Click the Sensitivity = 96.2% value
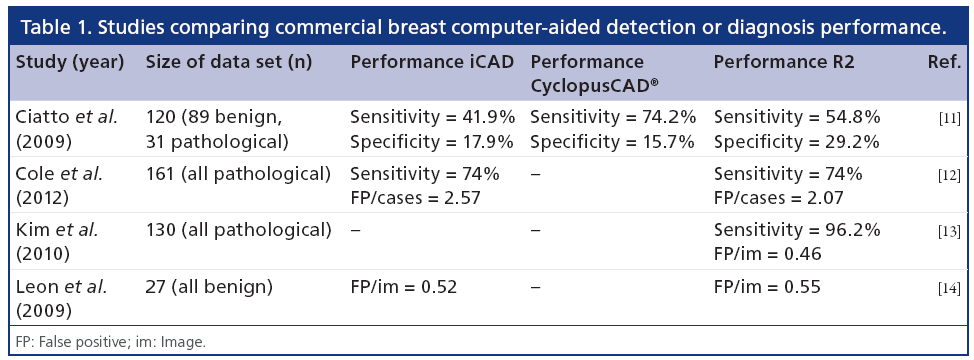Image resolution: width=974 pixels, height=360 pixels. (x=797, y=230)
